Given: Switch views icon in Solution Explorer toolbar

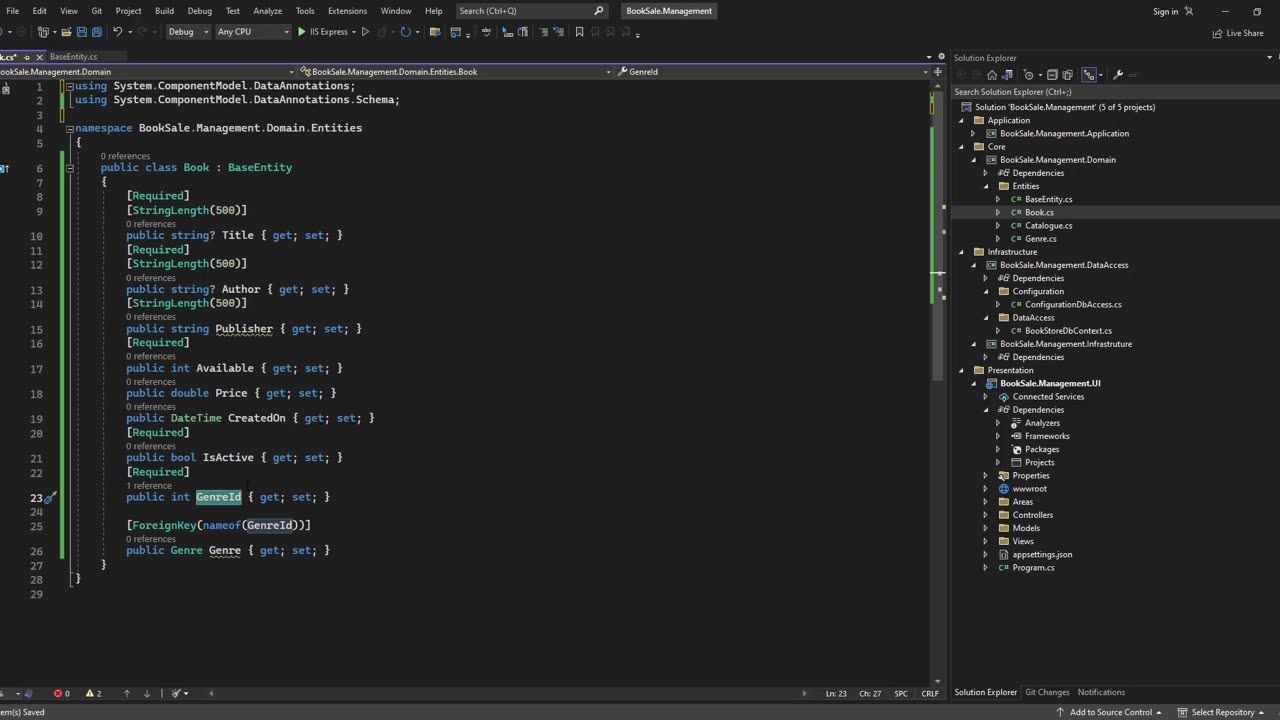Looking at the screenshot, I should coord(1007,75).
